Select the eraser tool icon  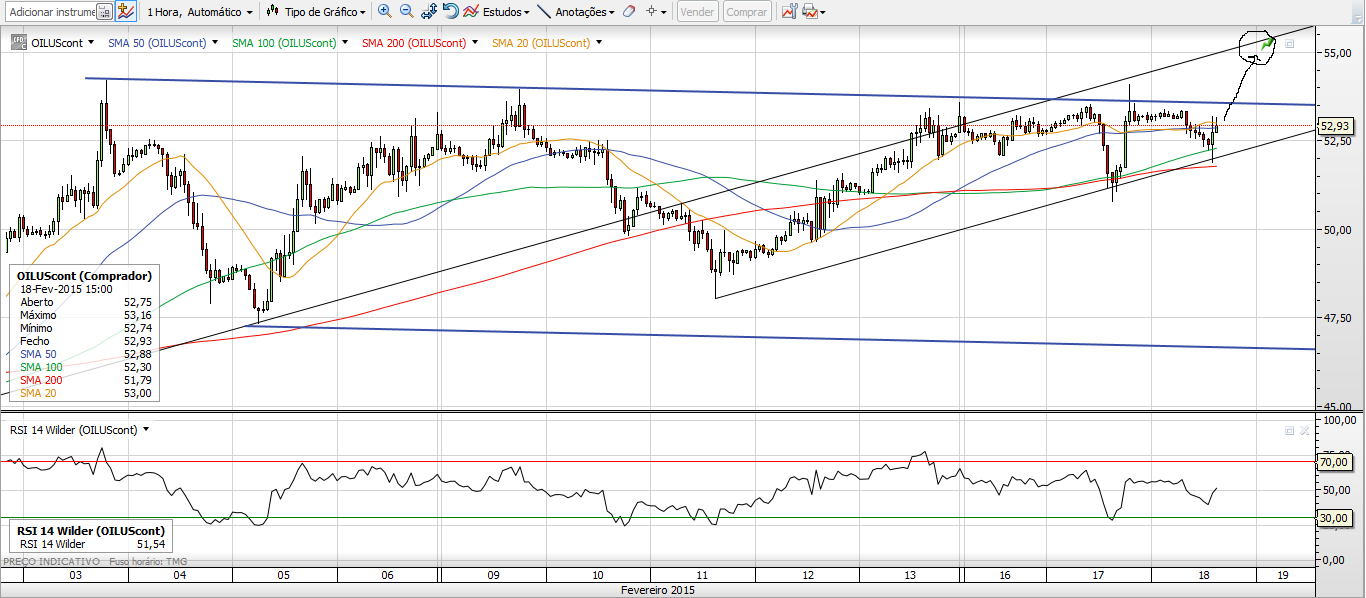point(628,12)
